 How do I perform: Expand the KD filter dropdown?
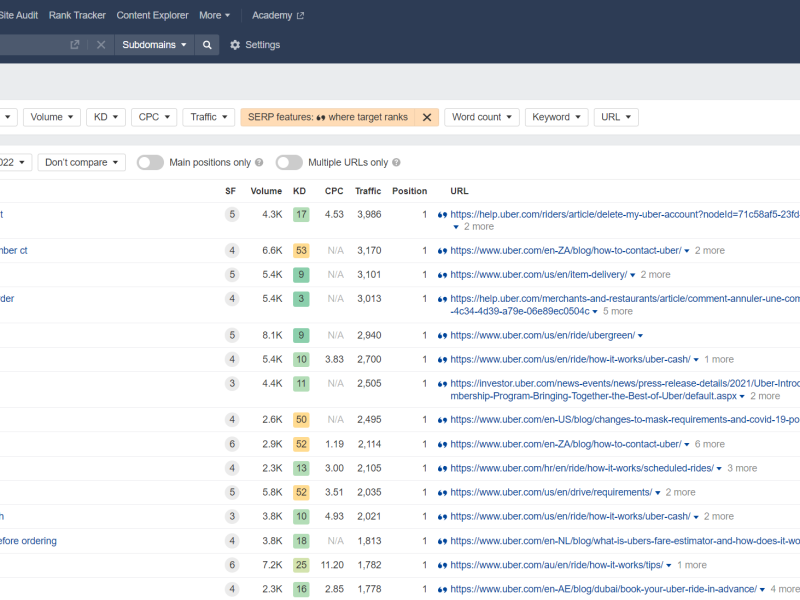105,117
